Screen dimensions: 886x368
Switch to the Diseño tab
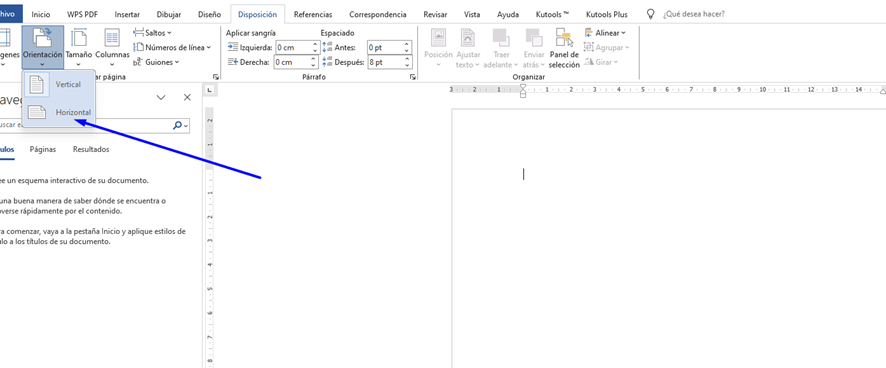[210, 14]
